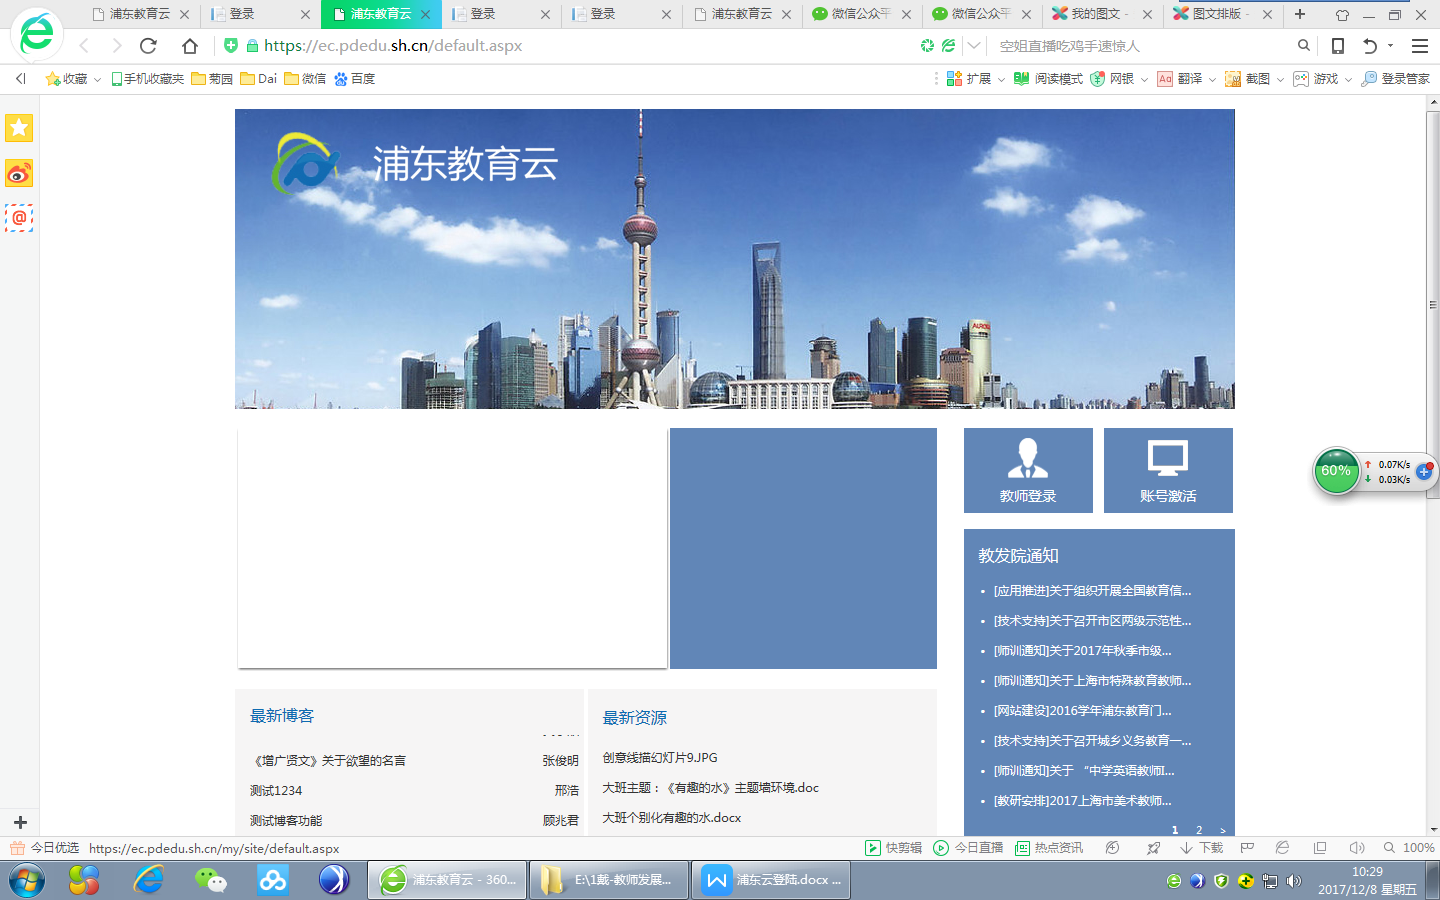Open the 教师登录 teacher login tile
This screenshot has width=1440, height=900.
click(x=1028, y=470)
